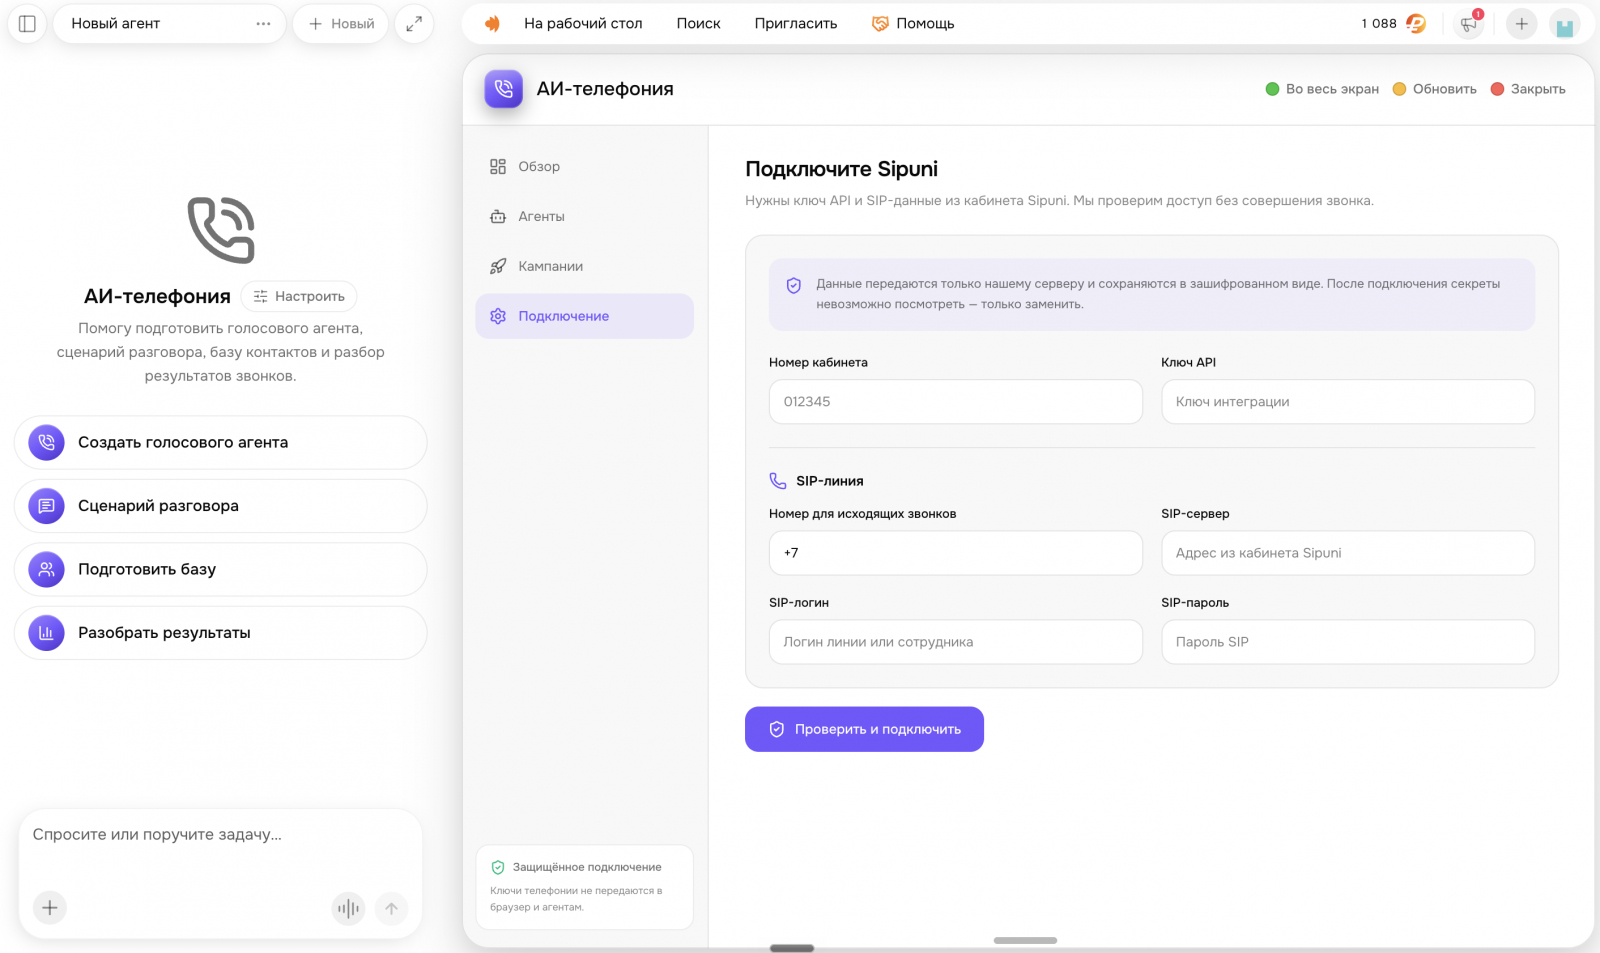Screen dimensions: 1600x953
Task: Click Обновить to reload the app
Action: pyautogui.click(x=1435, y=89)
